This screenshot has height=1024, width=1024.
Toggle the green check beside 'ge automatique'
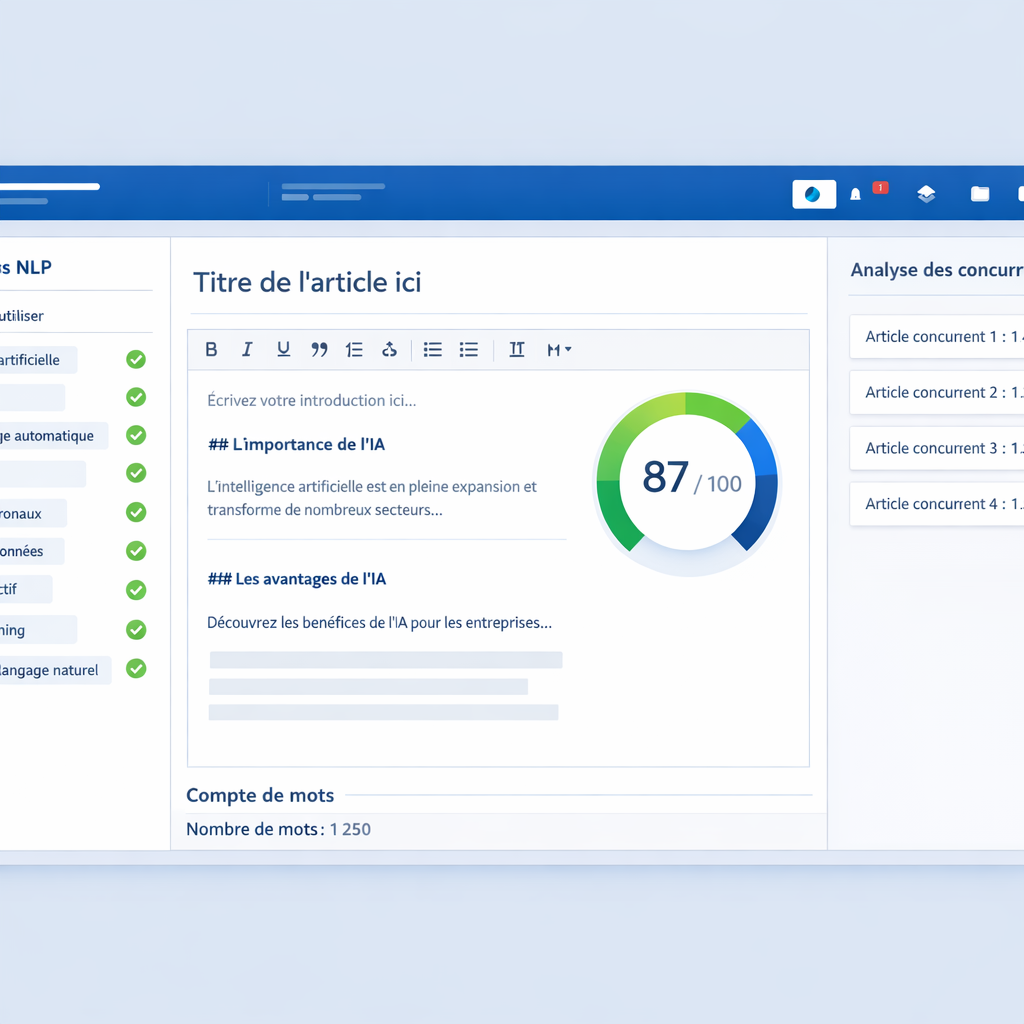point(136,435)
